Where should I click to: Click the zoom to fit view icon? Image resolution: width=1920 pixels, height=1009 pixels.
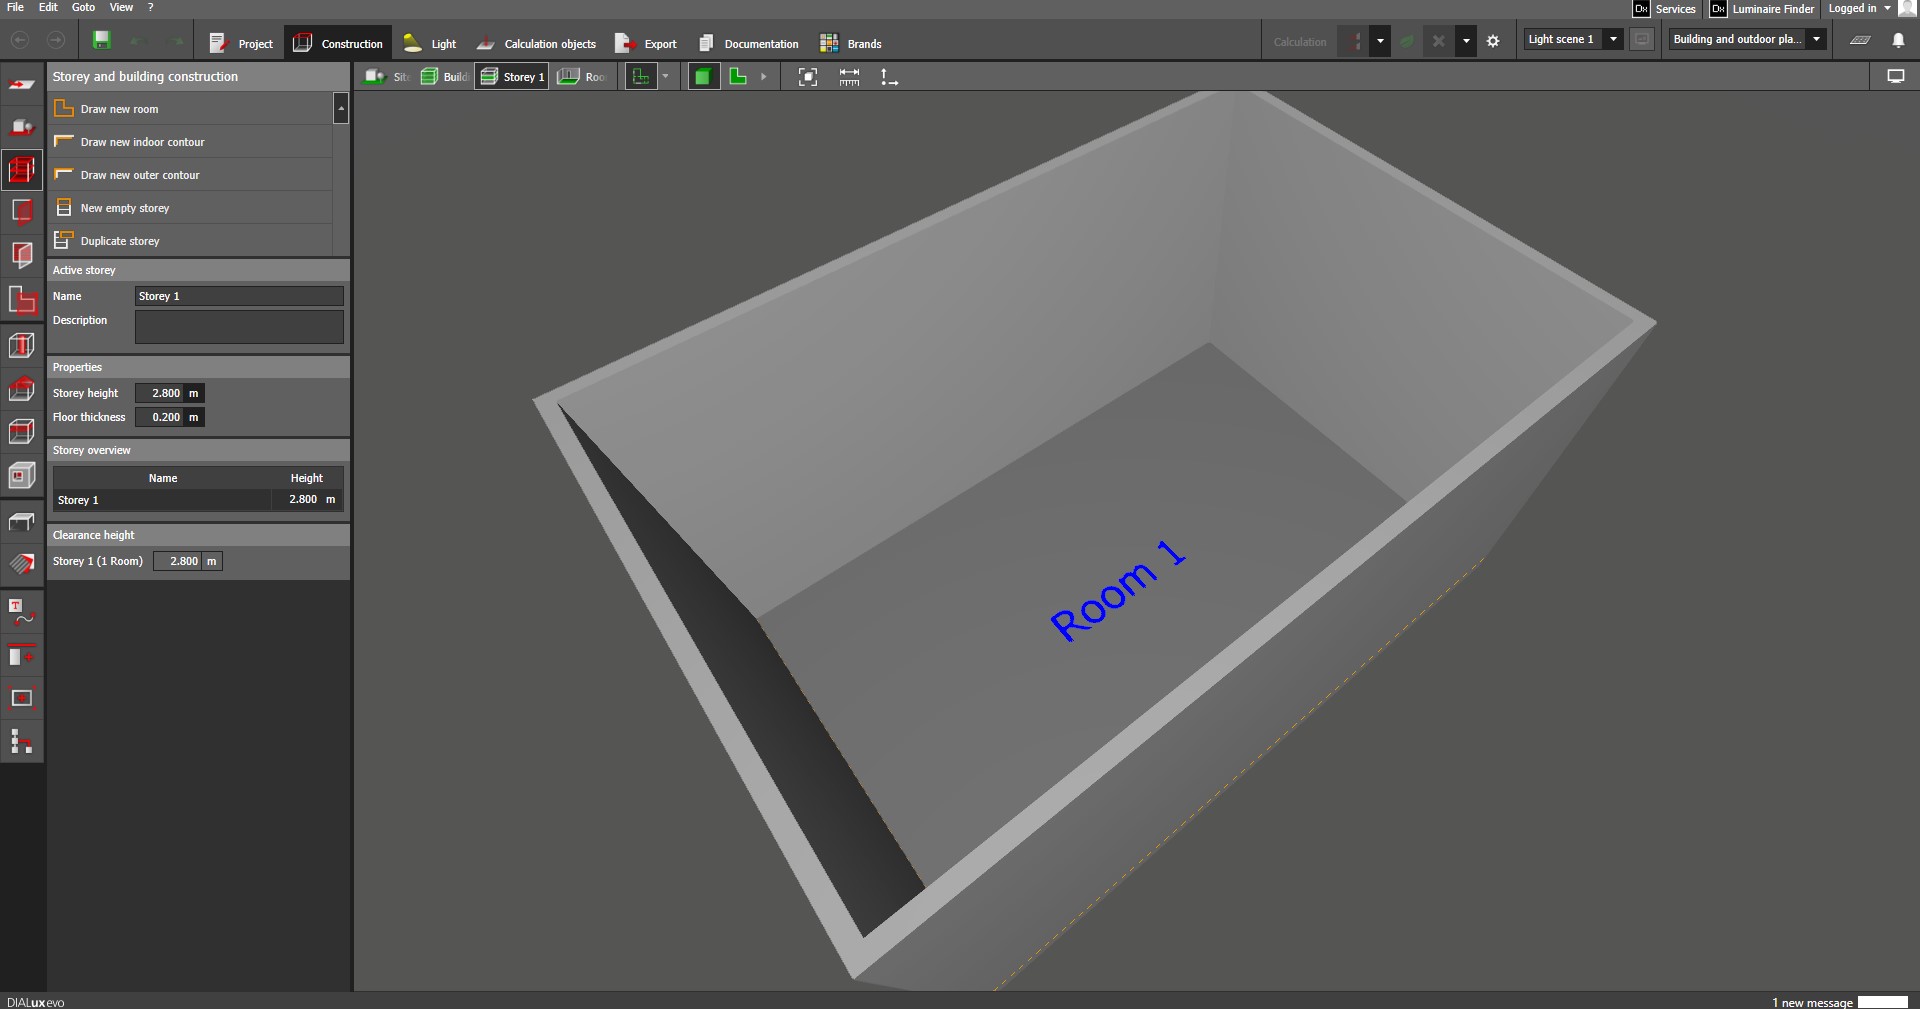(808, 77)
